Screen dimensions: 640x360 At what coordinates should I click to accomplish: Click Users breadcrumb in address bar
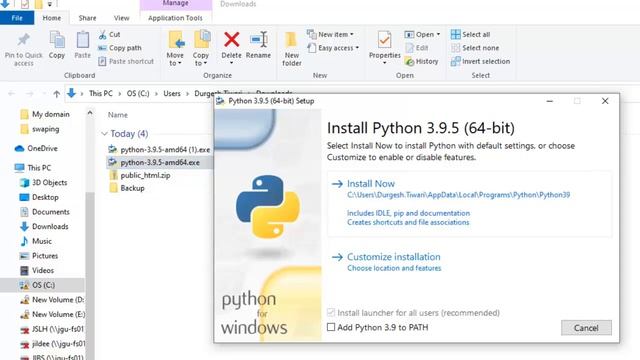[172, 93]
